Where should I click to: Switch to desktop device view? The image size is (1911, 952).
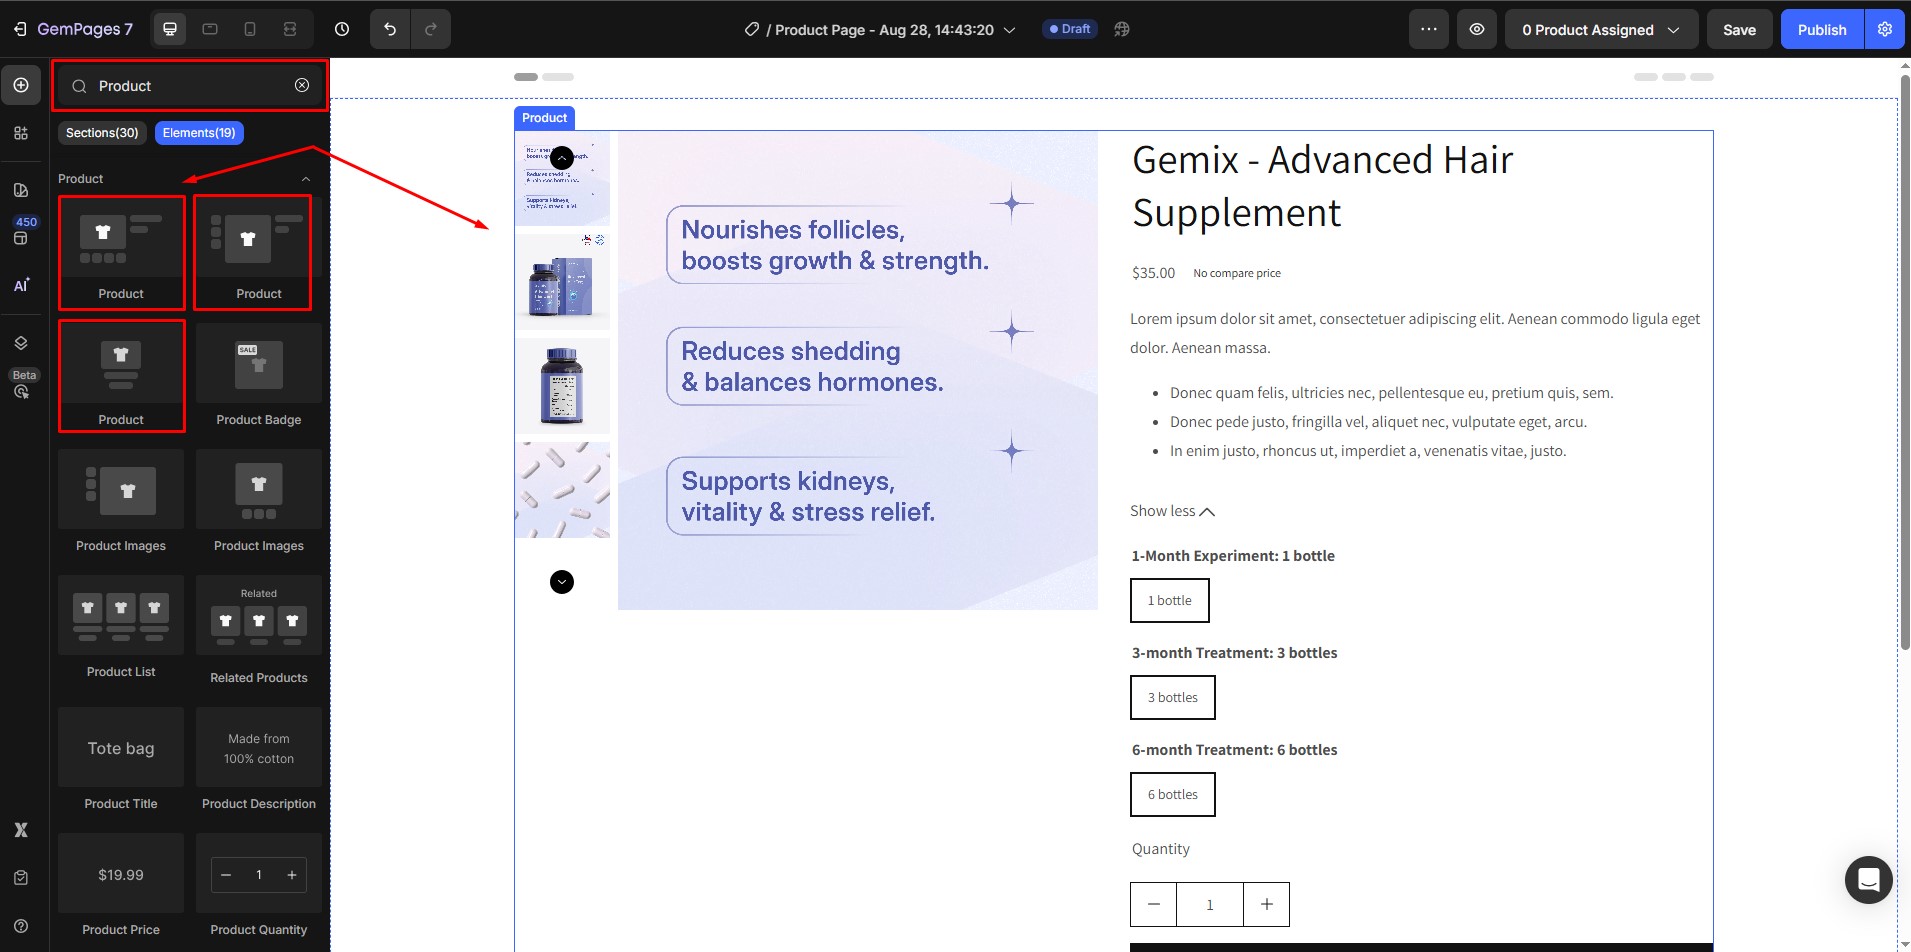tap(170, 29)
